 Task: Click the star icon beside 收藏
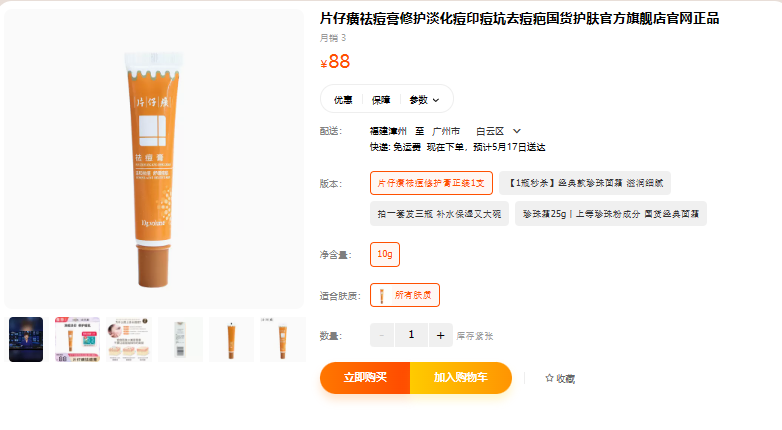click(x=549, y=379)
